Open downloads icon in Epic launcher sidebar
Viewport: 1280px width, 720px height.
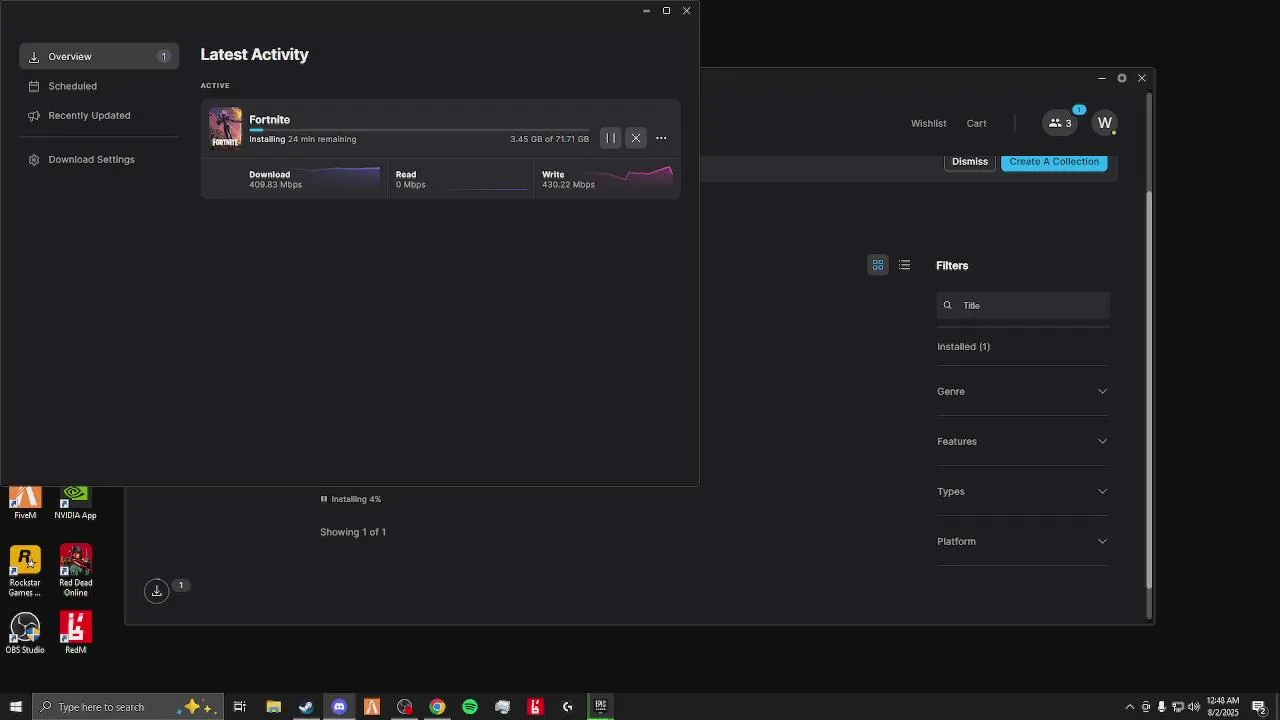157,591
